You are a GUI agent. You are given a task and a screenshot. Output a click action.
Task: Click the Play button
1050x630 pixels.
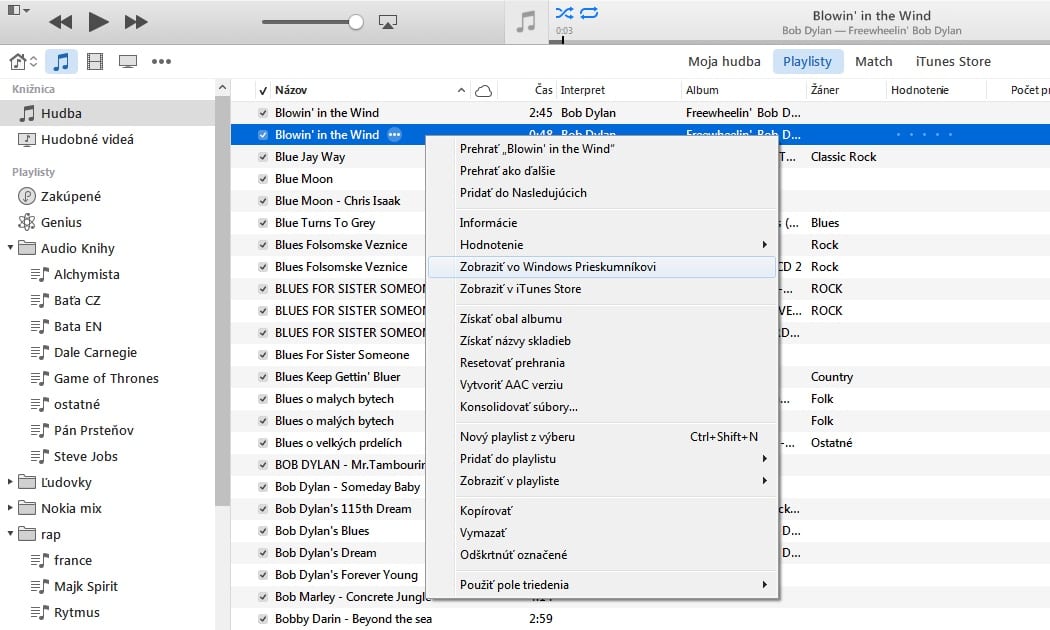coord(98,22)
